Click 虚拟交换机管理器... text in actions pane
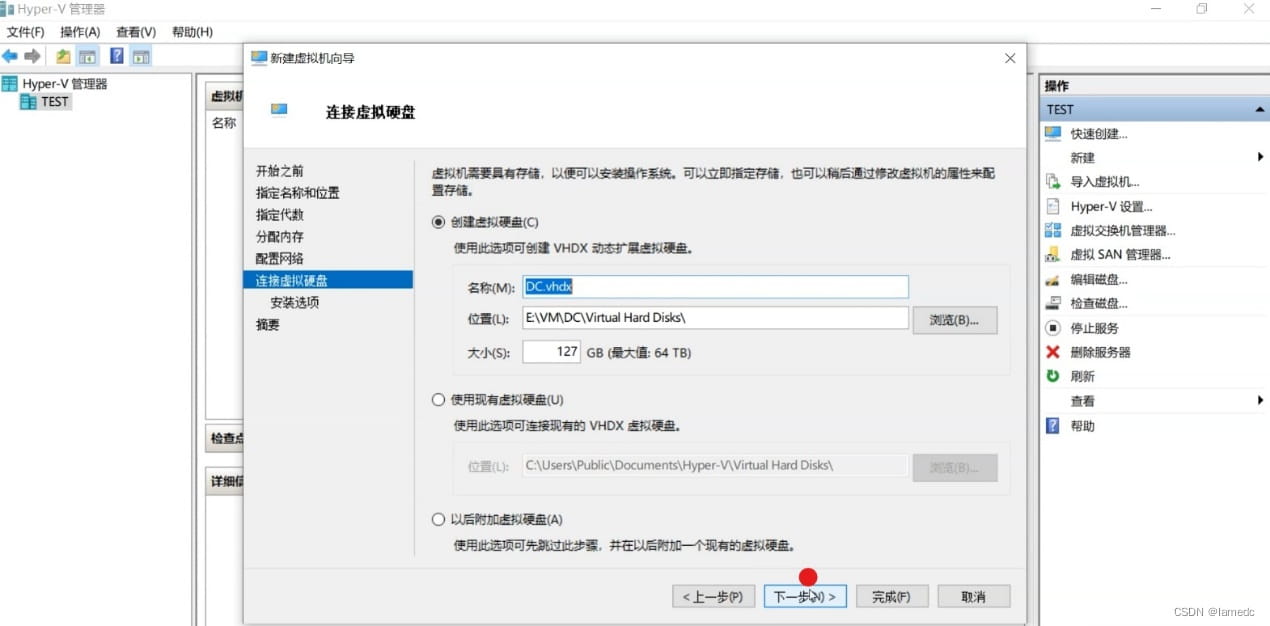 tap(1122, 231)
